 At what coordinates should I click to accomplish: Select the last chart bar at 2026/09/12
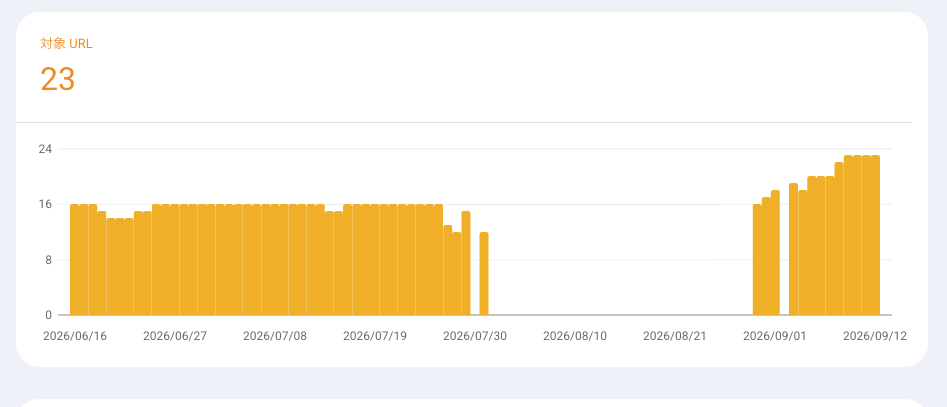coord(875,235)
